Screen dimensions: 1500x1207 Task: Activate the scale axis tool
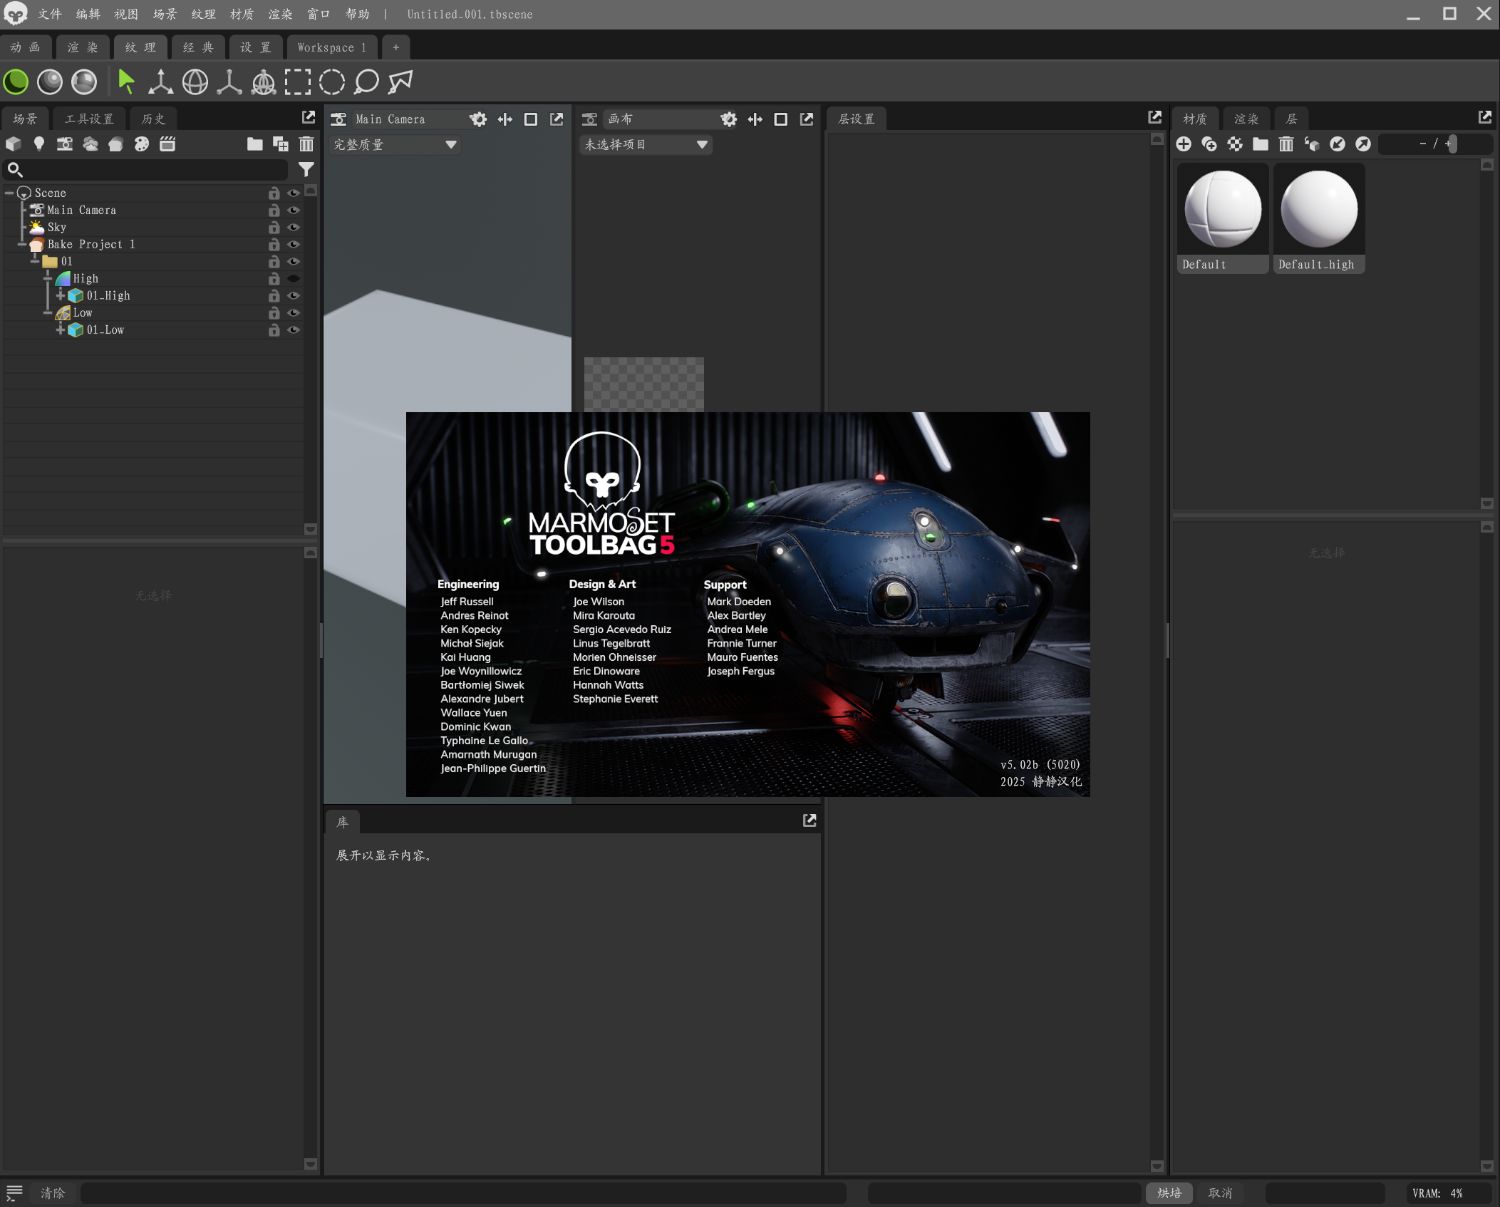pyautogui.click(x=229, y=82)
